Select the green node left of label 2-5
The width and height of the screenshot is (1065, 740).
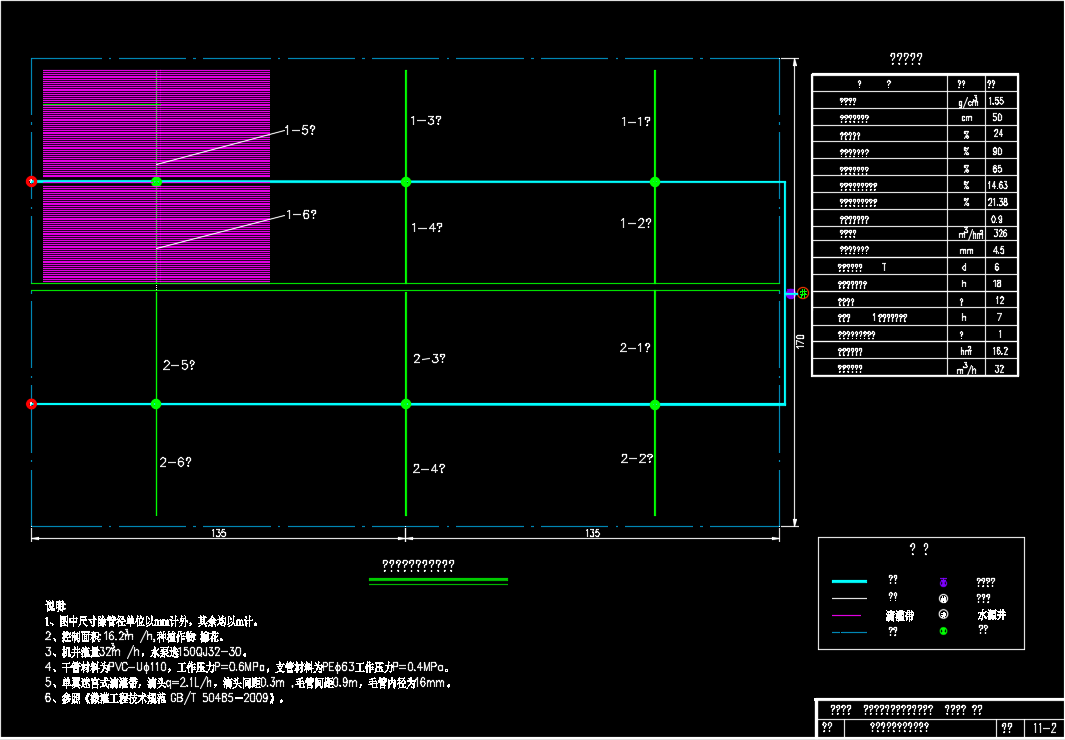tap(156, 404)
